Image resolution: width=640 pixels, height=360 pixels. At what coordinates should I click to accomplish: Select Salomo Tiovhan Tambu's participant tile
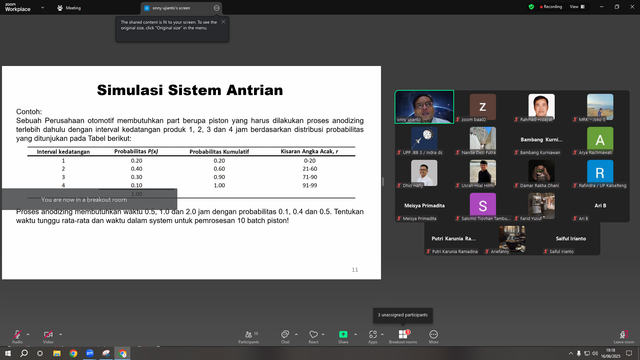coord(483,206)
